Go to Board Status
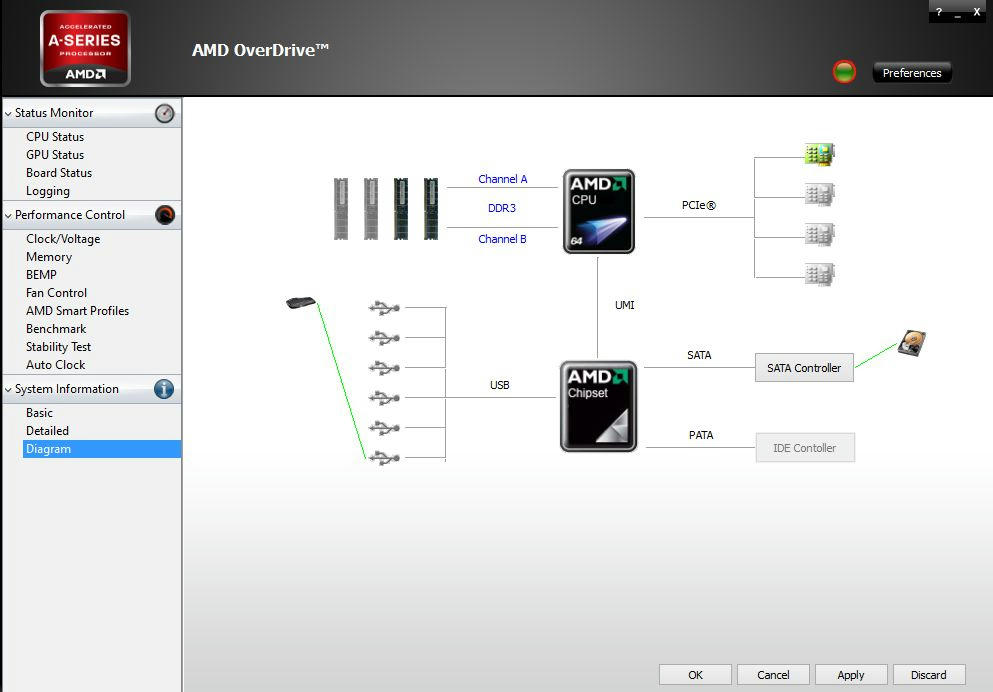Screen dimensions: 993x692 59,173
